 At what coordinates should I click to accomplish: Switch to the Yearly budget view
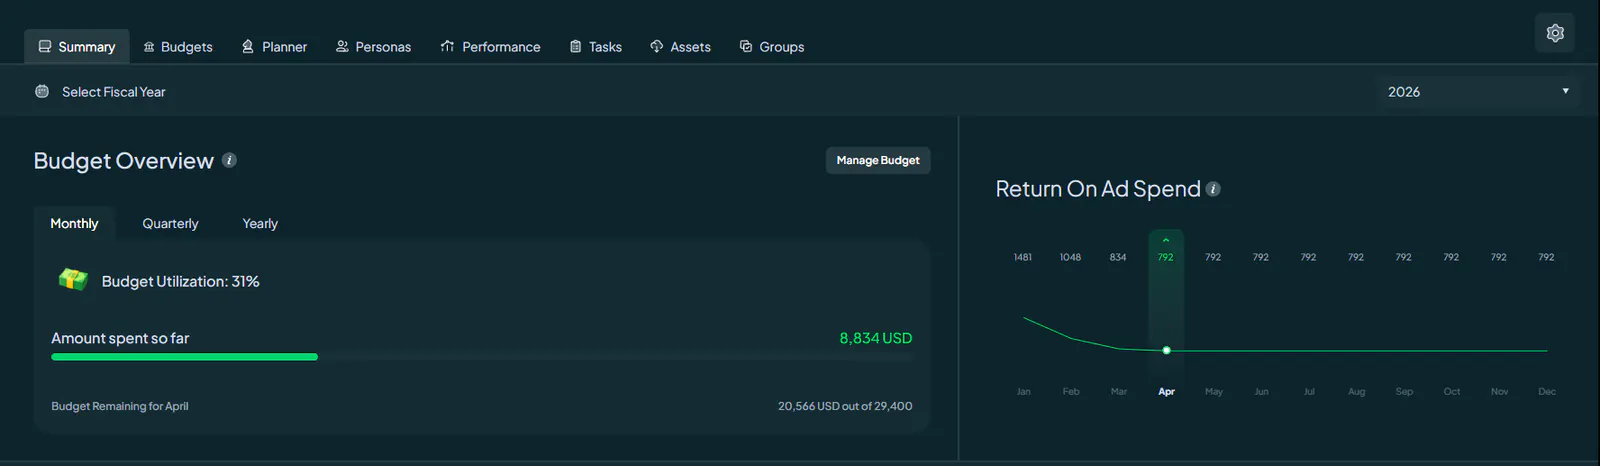260,223
